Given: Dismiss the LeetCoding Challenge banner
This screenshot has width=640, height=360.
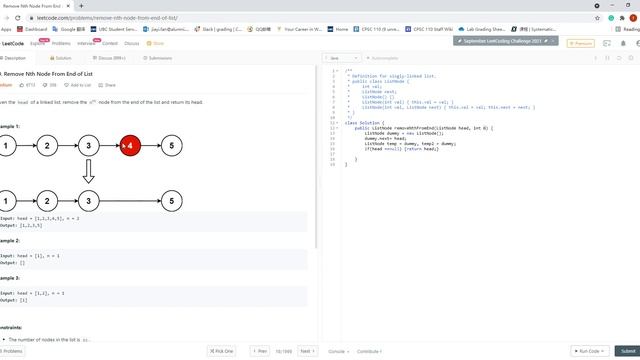Looking at the screenshot, I should pyautogui.click(x=553, y=41).
